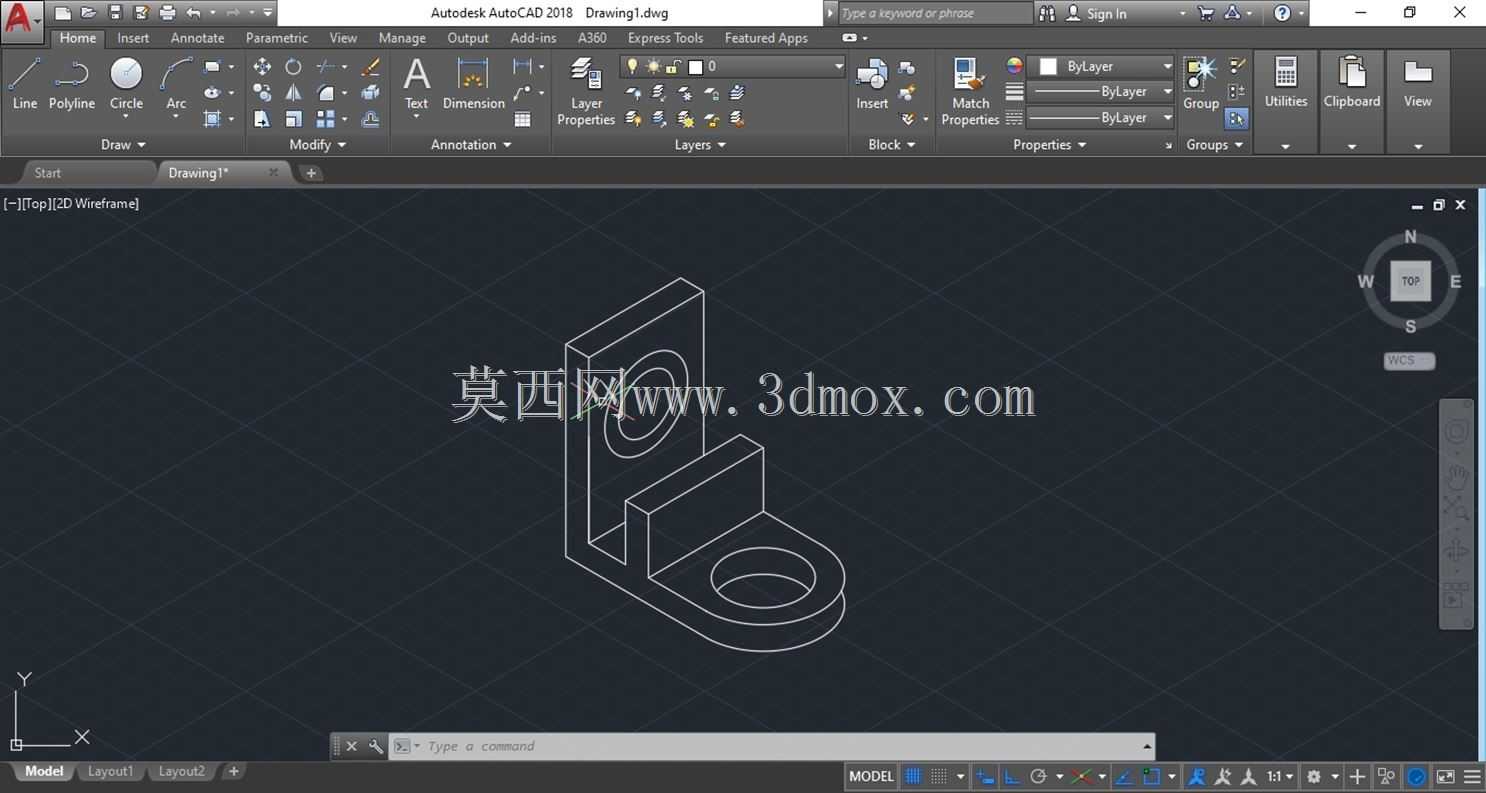Open the Annotate ribbon tab
Screen dimensions: 1486x793
coord(197,38)
